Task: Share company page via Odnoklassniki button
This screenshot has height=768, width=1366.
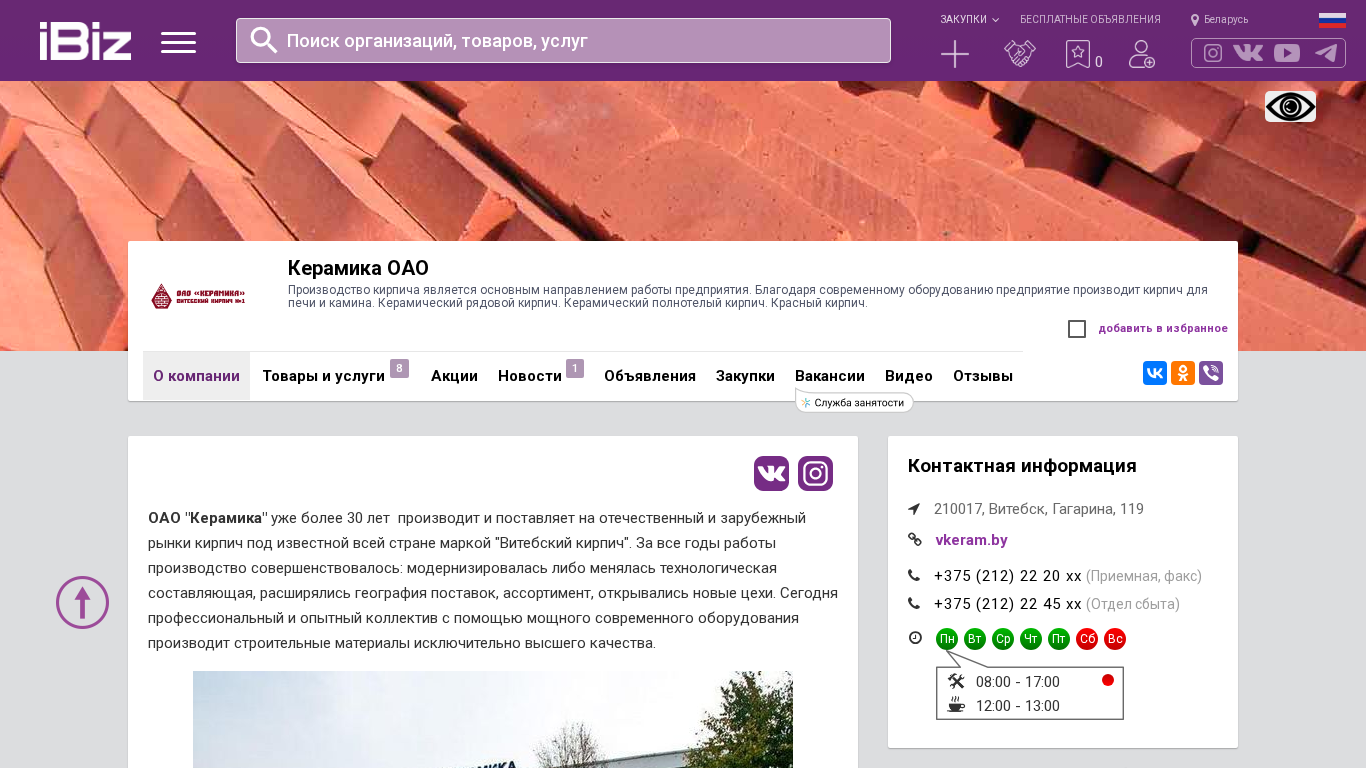Action: coord(1183,373)
